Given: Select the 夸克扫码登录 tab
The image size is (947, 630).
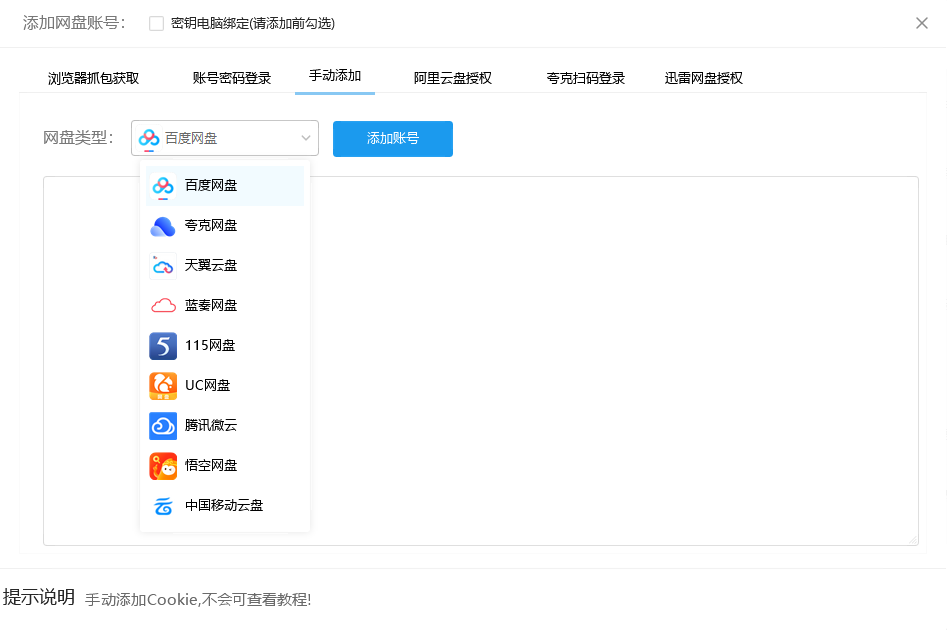Looking at the screenshot, I should click(583, 76).
